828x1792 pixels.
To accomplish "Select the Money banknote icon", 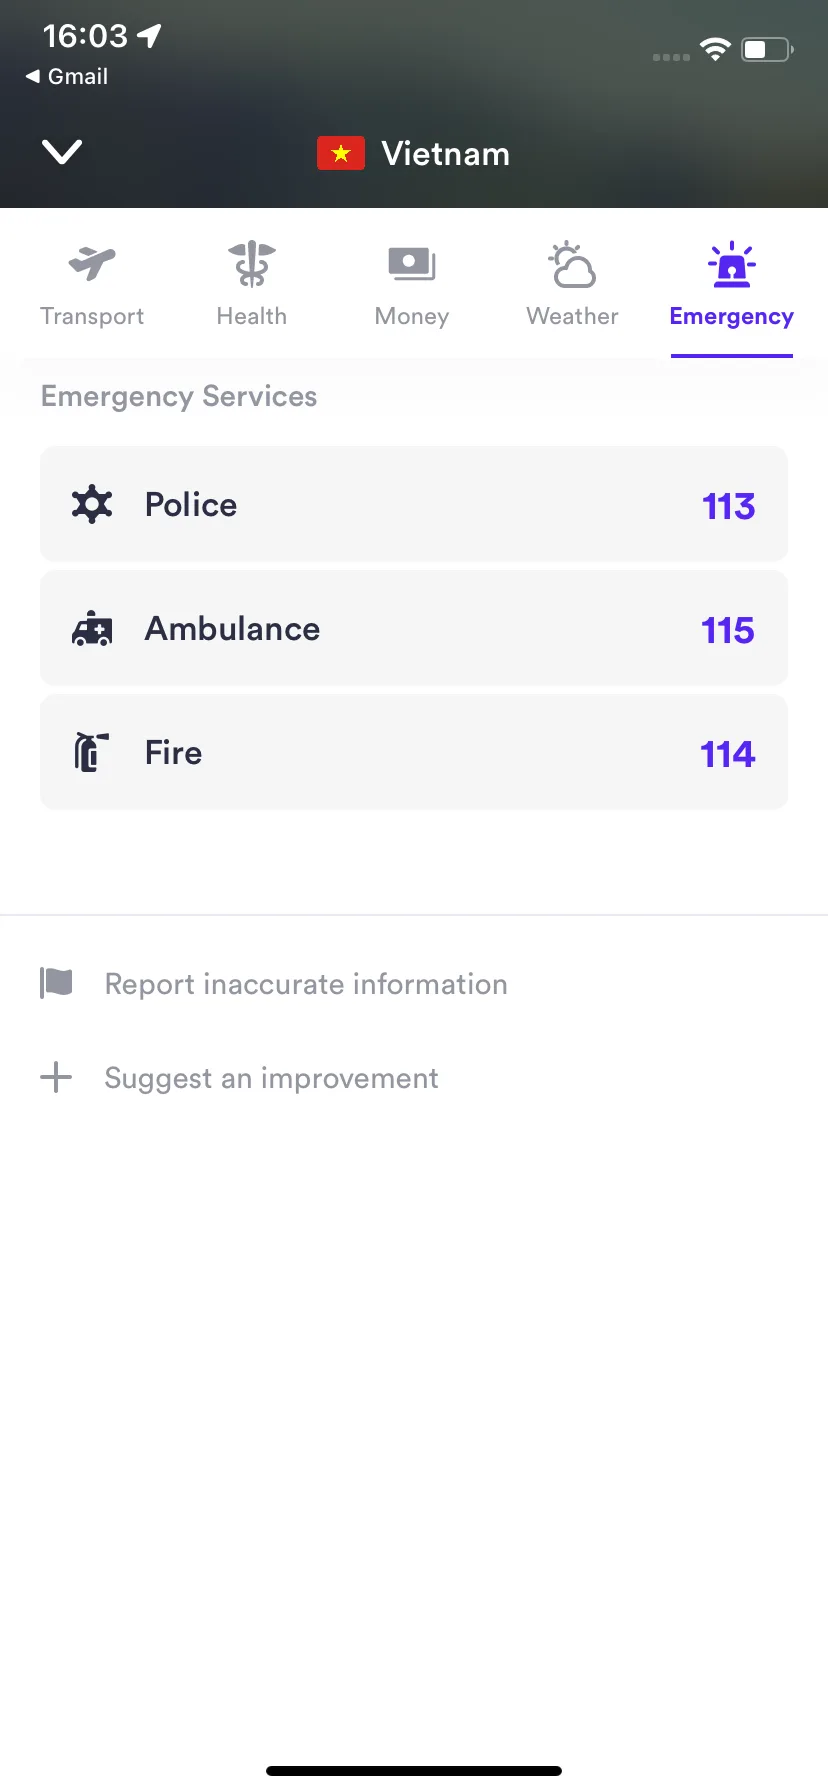I will point(412,264).
